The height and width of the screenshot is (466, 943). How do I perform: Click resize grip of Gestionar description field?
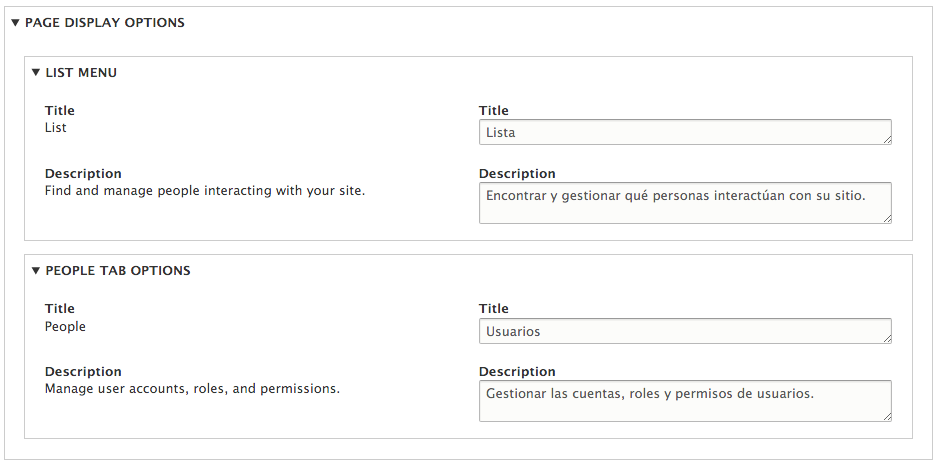887,416
